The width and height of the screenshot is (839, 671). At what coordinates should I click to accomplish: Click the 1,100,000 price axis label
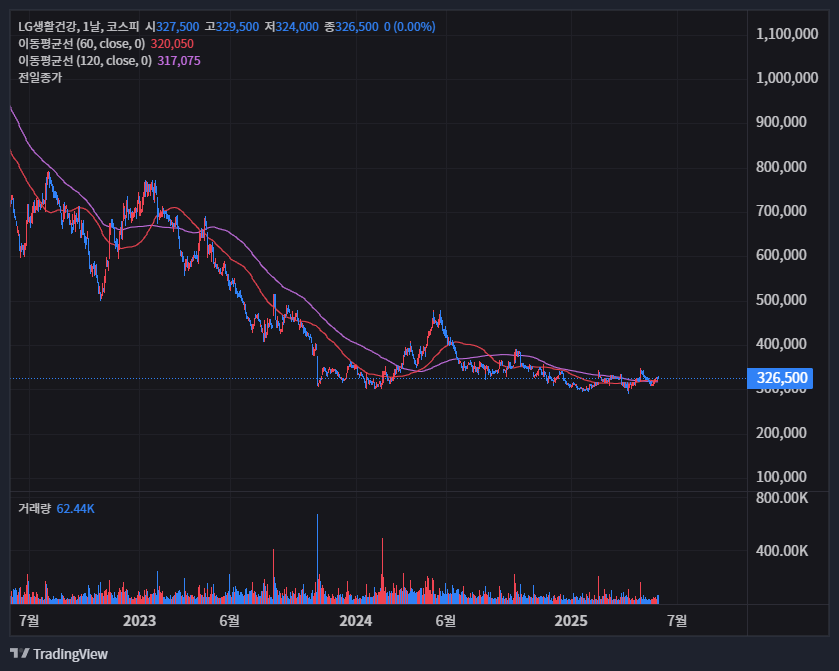(787, 34)
